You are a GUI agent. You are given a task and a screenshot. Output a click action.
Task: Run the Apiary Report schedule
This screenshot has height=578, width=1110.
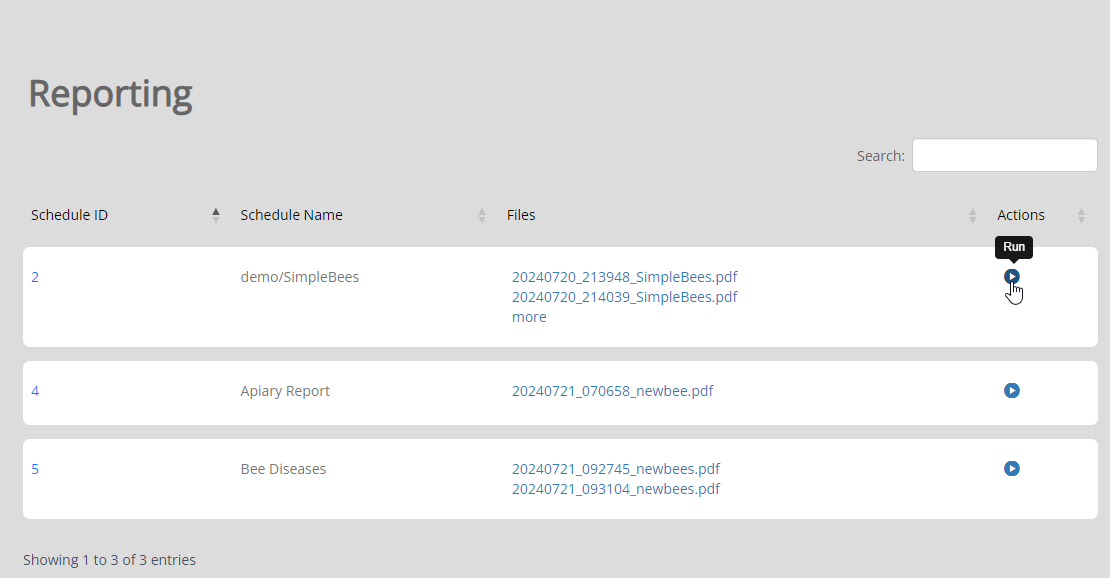[x=1012, y=390]
